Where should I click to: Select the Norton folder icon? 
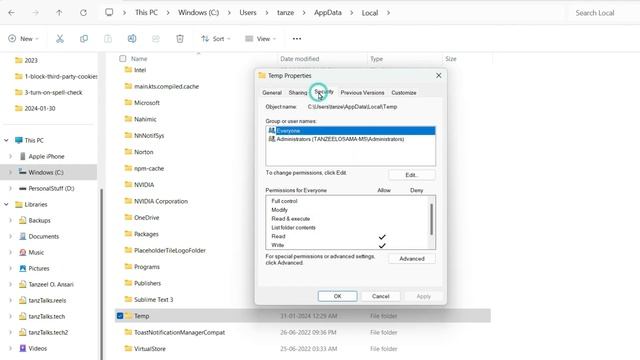(128, 151)
